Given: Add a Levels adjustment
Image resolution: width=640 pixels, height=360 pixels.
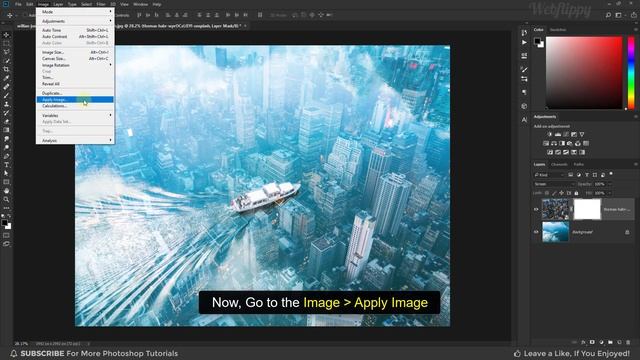Looking at the screenshot, I should (x=558, y=134).
